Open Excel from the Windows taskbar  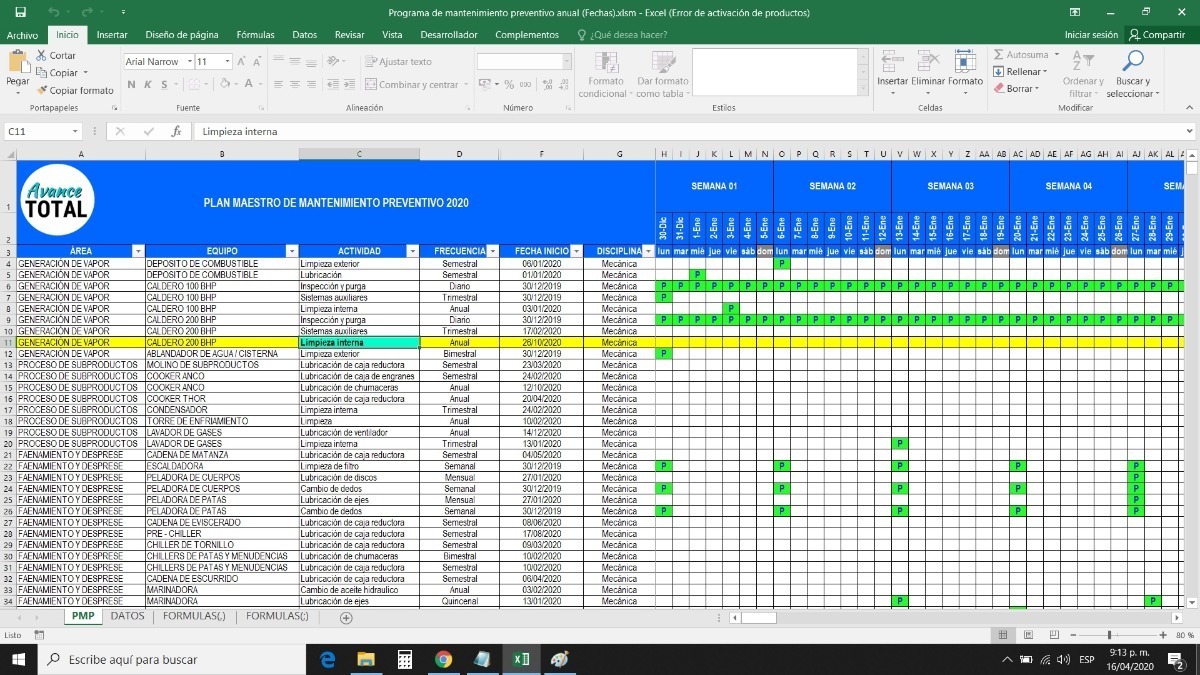pyautogui.click(x=521, y=660)
